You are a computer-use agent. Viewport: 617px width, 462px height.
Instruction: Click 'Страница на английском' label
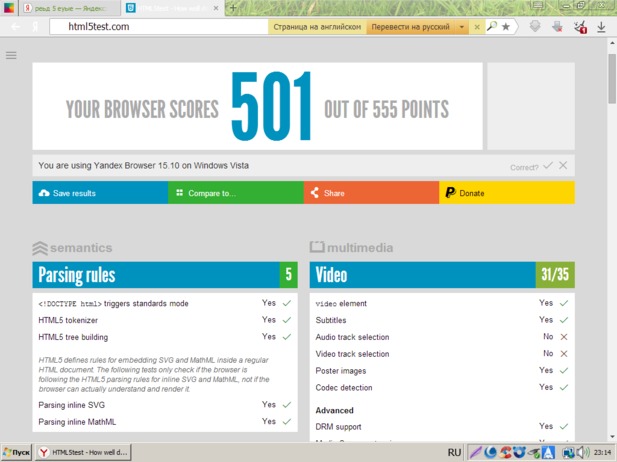pos(317,27)
